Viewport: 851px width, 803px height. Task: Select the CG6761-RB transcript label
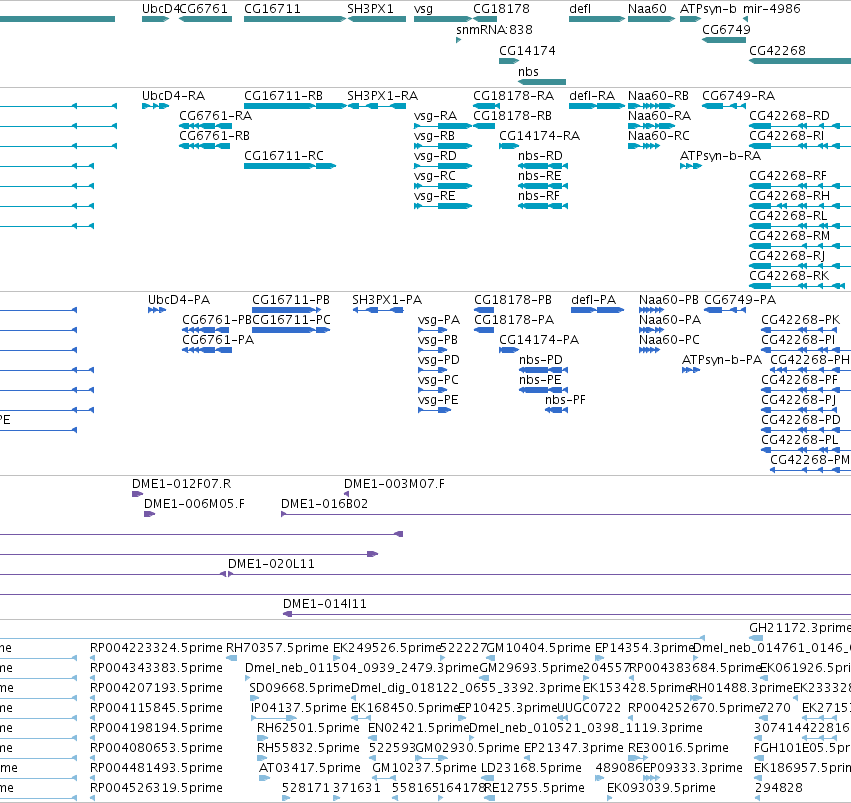214,135
